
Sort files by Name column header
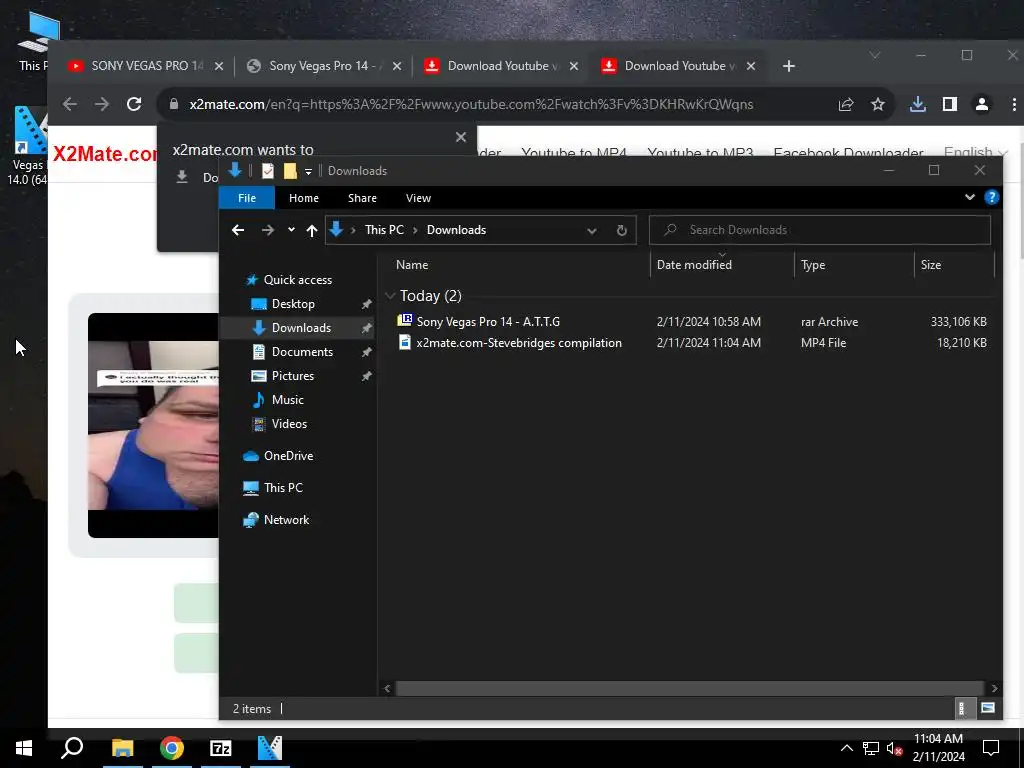[412, 264]
